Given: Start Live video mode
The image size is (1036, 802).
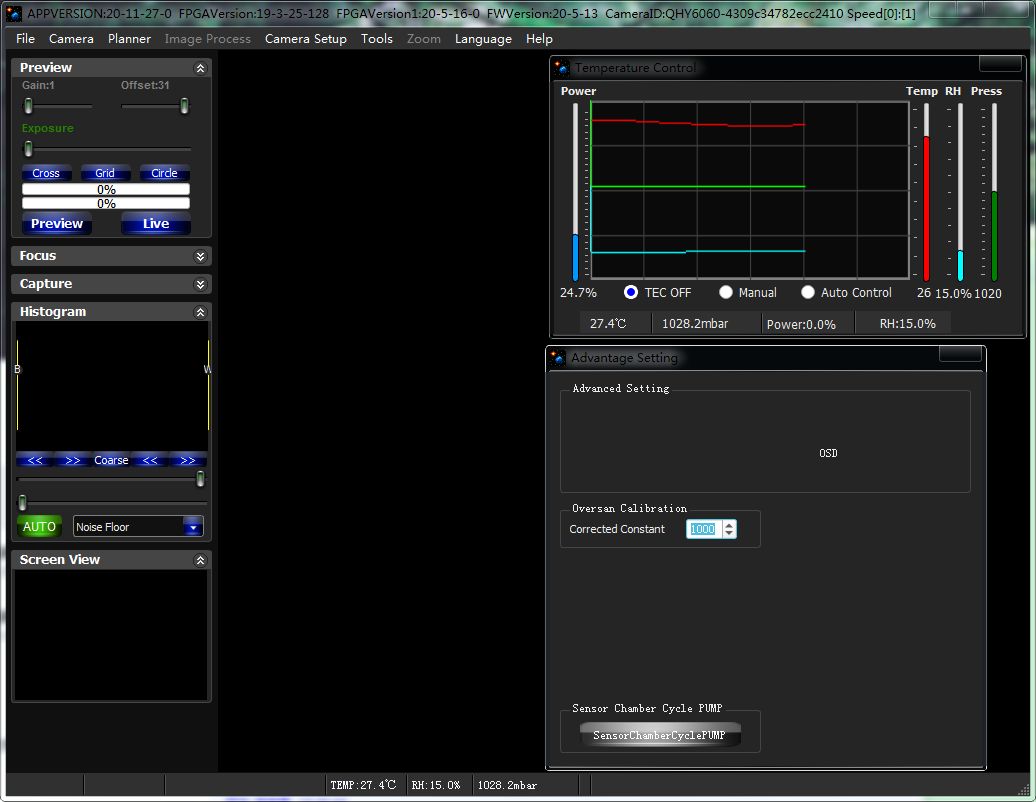Looking at the screenshot, I should 156,223.
